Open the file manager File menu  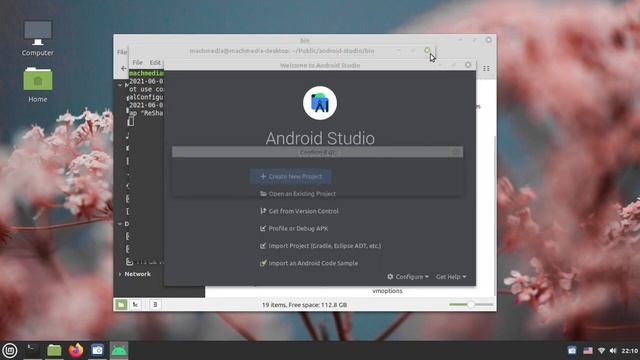[x=122, y=52]
